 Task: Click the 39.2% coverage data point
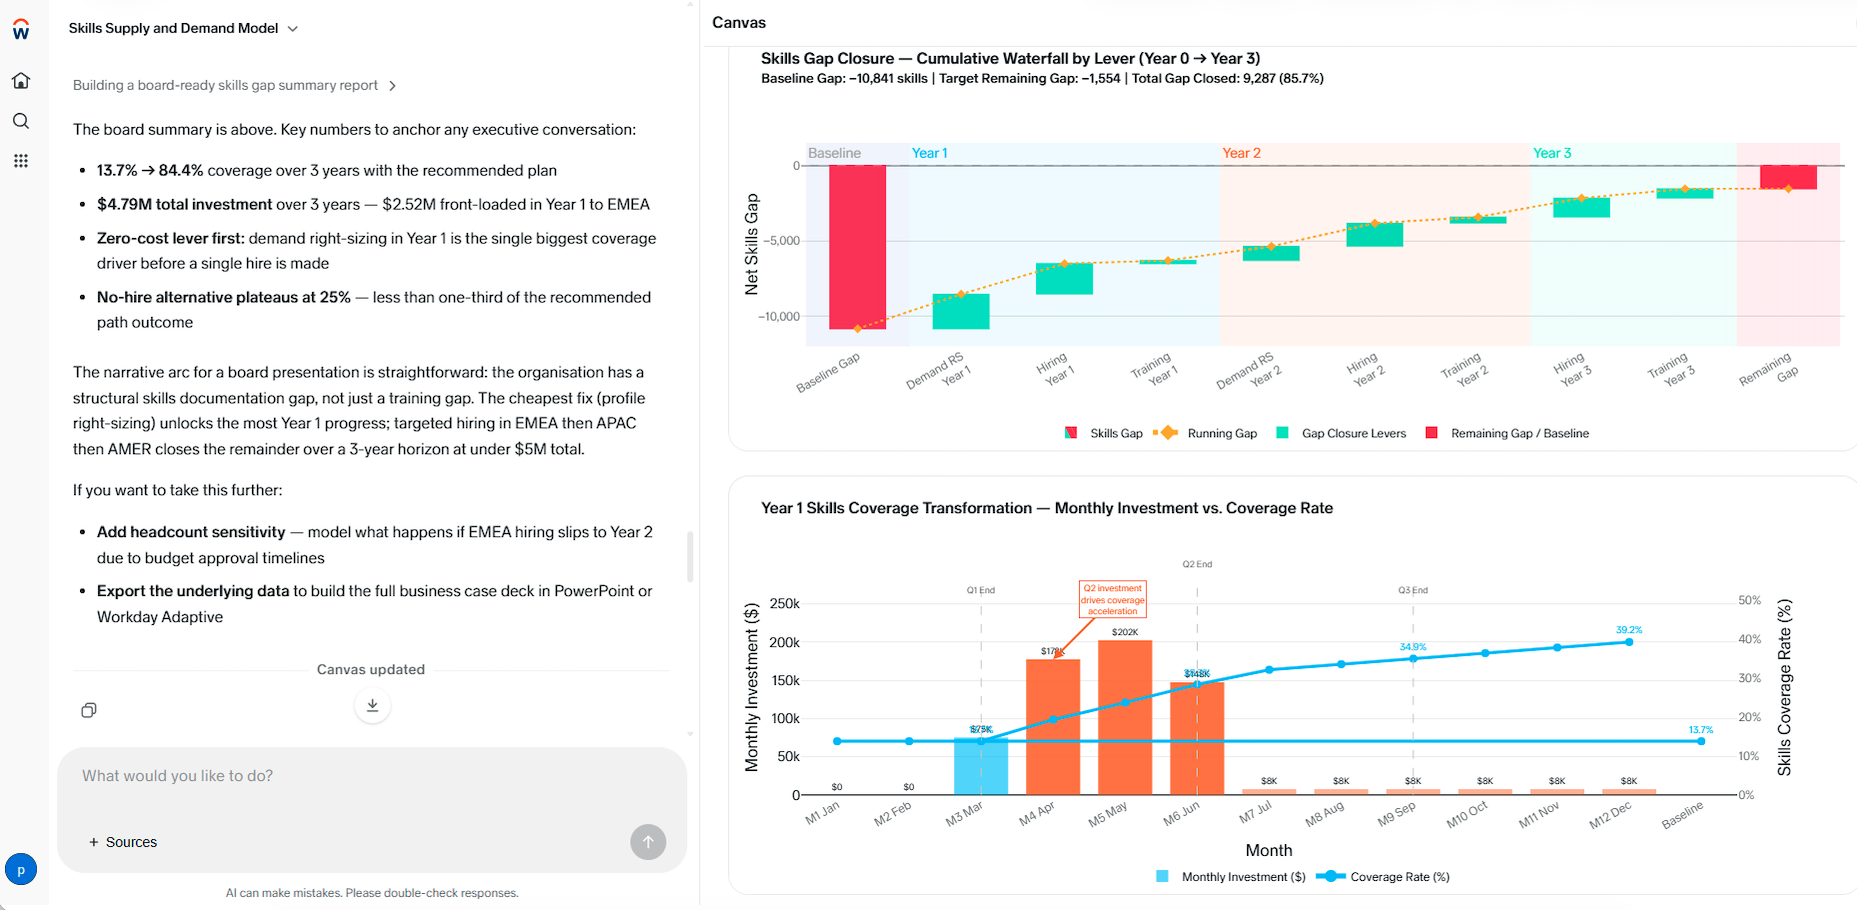(1629, 642)
